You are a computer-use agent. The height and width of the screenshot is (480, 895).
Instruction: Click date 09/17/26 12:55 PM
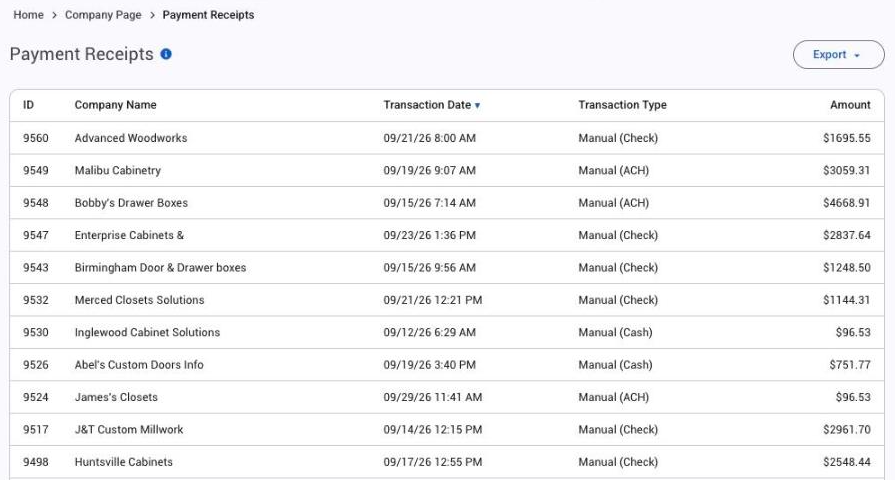click(x=433, y=462)
